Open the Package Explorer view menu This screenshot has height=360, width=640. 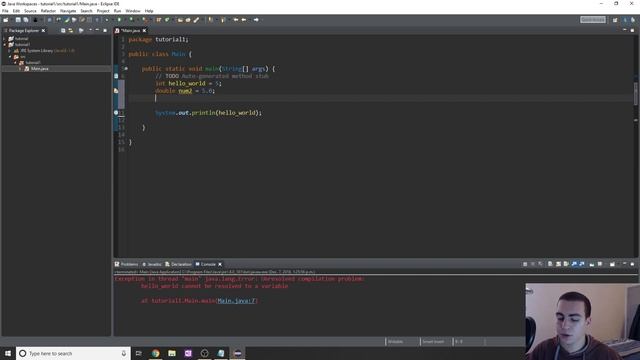click(90, 30)
